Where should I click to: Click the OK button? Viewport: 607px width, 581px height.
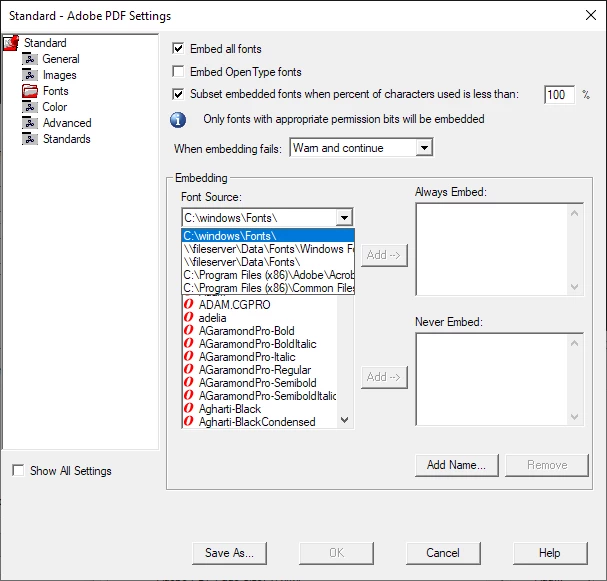click(336, 553)
